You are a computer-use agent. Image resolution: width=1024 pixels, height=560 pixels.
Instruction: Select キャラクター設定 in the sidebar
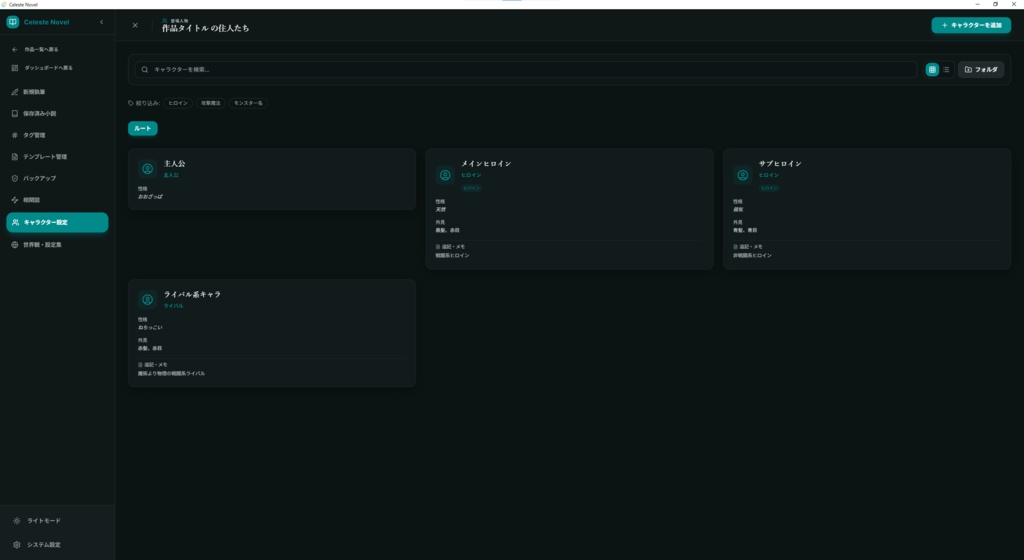(57, 223)
